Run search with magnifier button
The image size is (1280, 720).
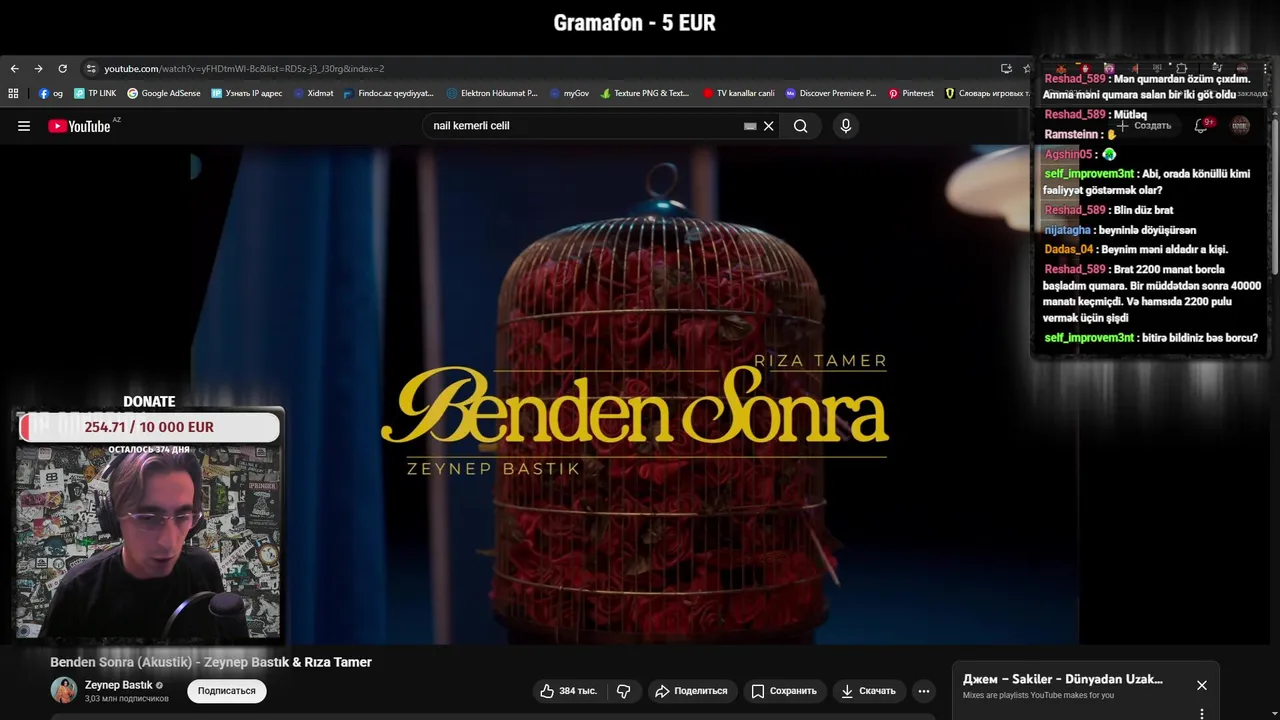click(800, 126)
